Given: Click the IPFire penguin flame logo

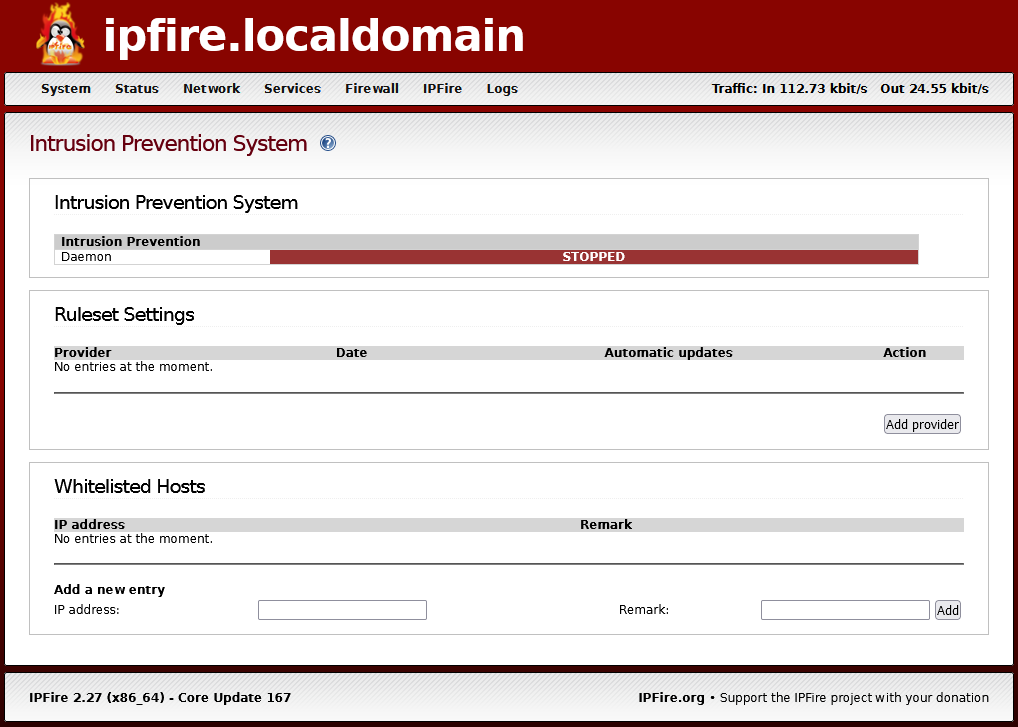Looking at the screenshot, I should click(x=61, y=36).
